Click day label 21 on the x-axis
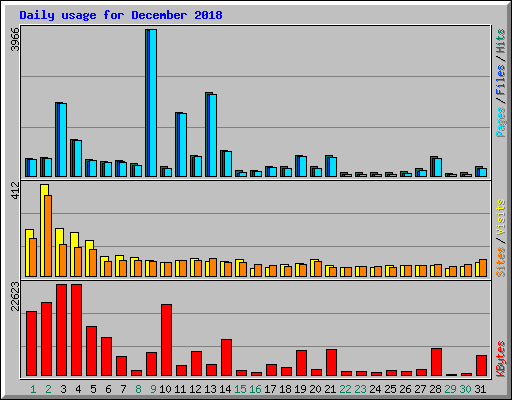 pos(330,389)
